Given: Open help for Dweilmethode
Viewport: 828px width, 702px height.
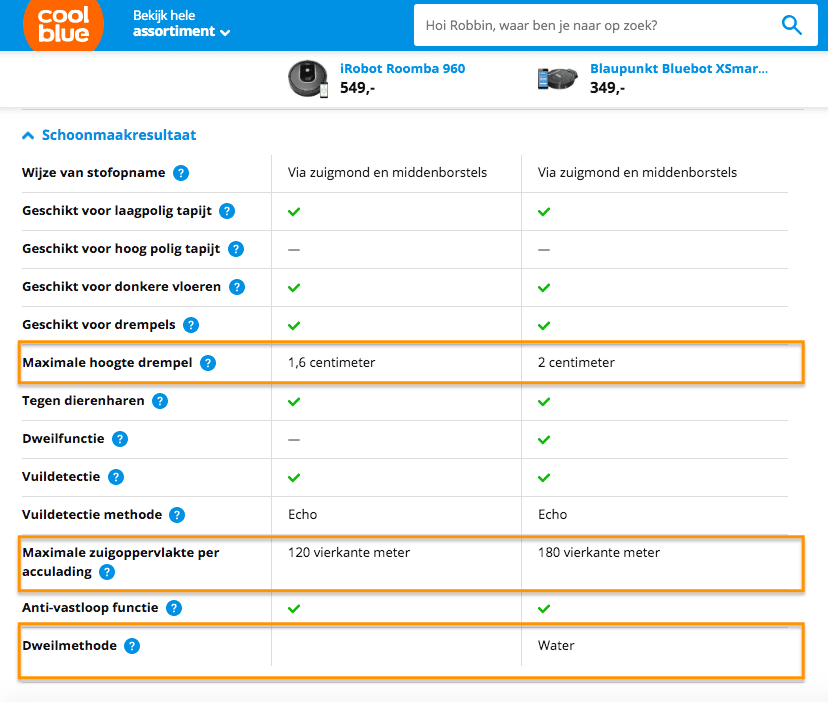Looking at the screenshot, I should click(132, 646).
